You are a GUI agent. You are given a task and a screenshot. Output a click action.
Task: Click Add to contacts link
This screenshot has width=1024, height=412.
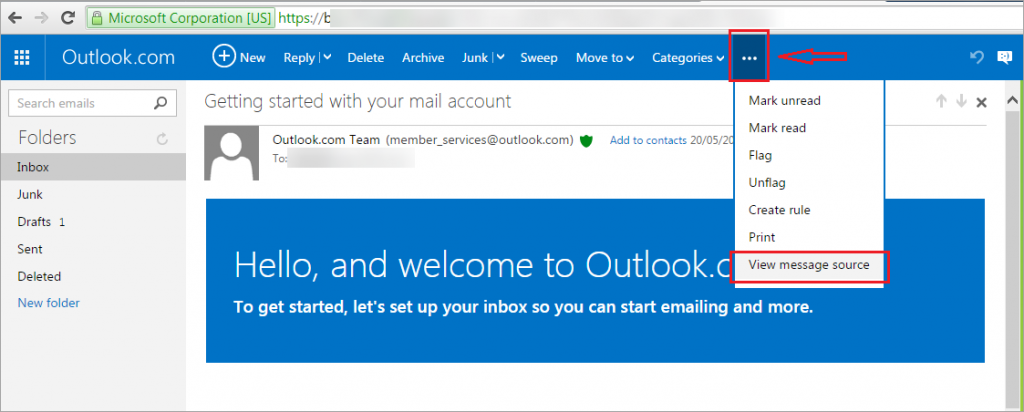(x=648, y=140)
